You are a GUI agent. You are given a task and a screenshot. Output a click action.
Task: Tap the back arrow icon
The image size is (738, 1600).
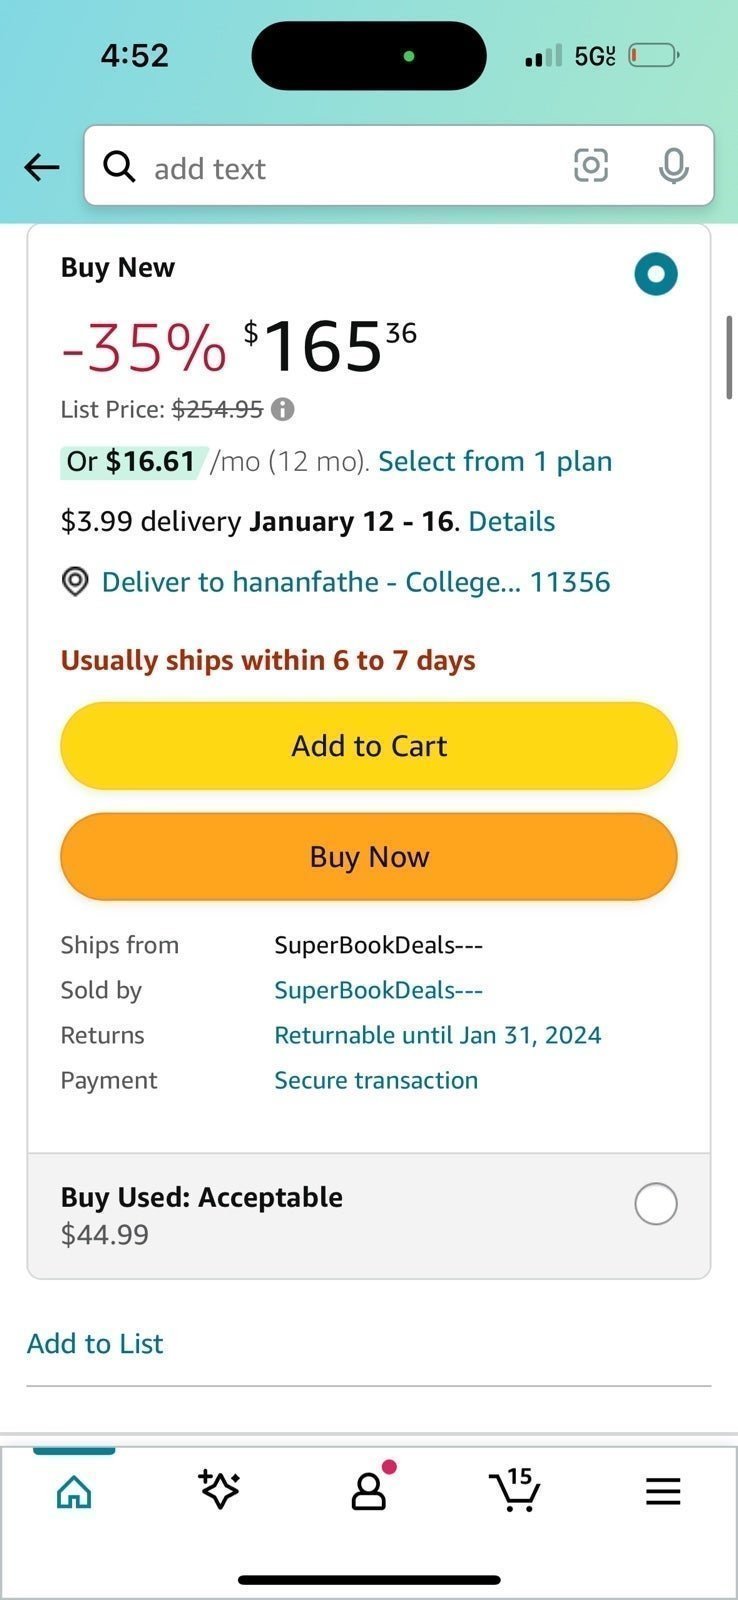42,167
